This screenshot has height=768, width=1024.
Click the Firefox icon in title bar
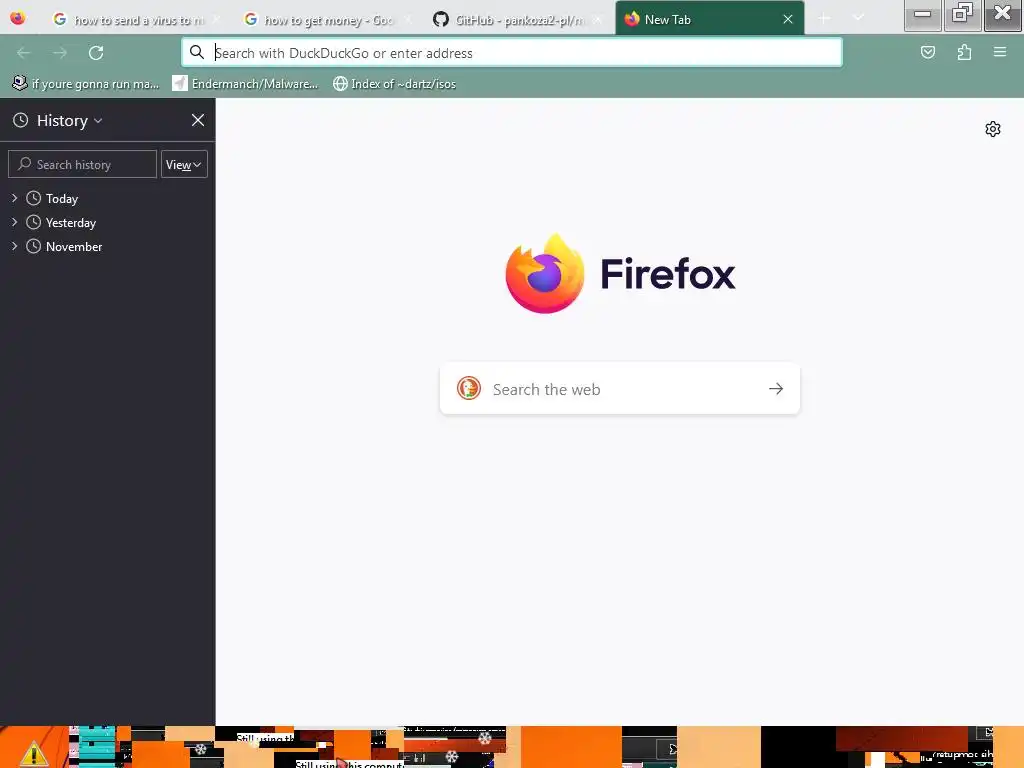click(18, 18)
